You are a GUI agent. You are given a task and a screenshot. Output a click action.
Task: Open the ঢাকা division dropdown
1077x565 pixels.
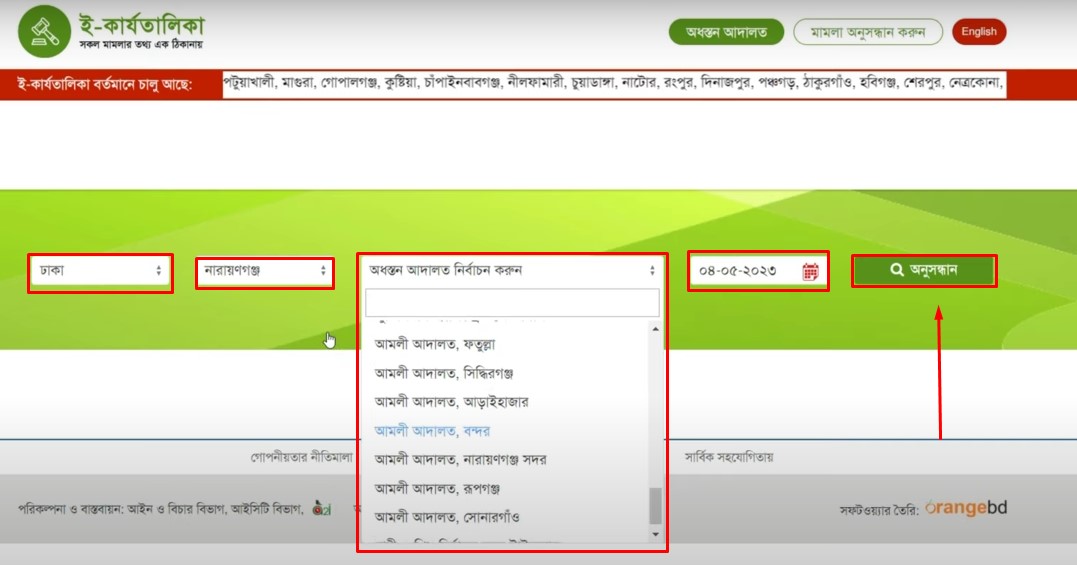pos(100,271)
